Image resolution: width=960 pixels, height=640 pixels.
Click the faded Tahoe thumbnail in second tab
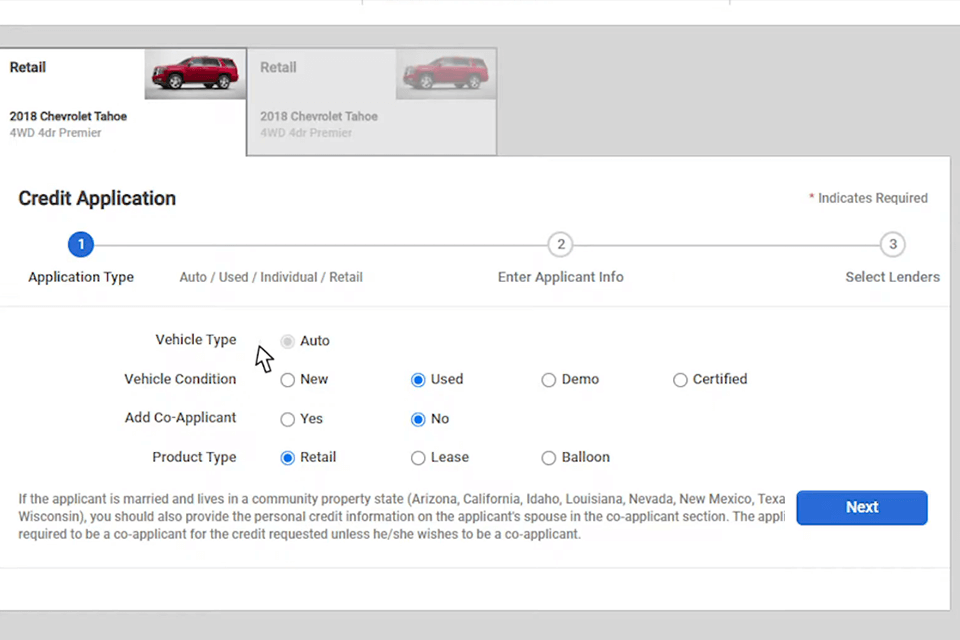[x=446, y=73]
